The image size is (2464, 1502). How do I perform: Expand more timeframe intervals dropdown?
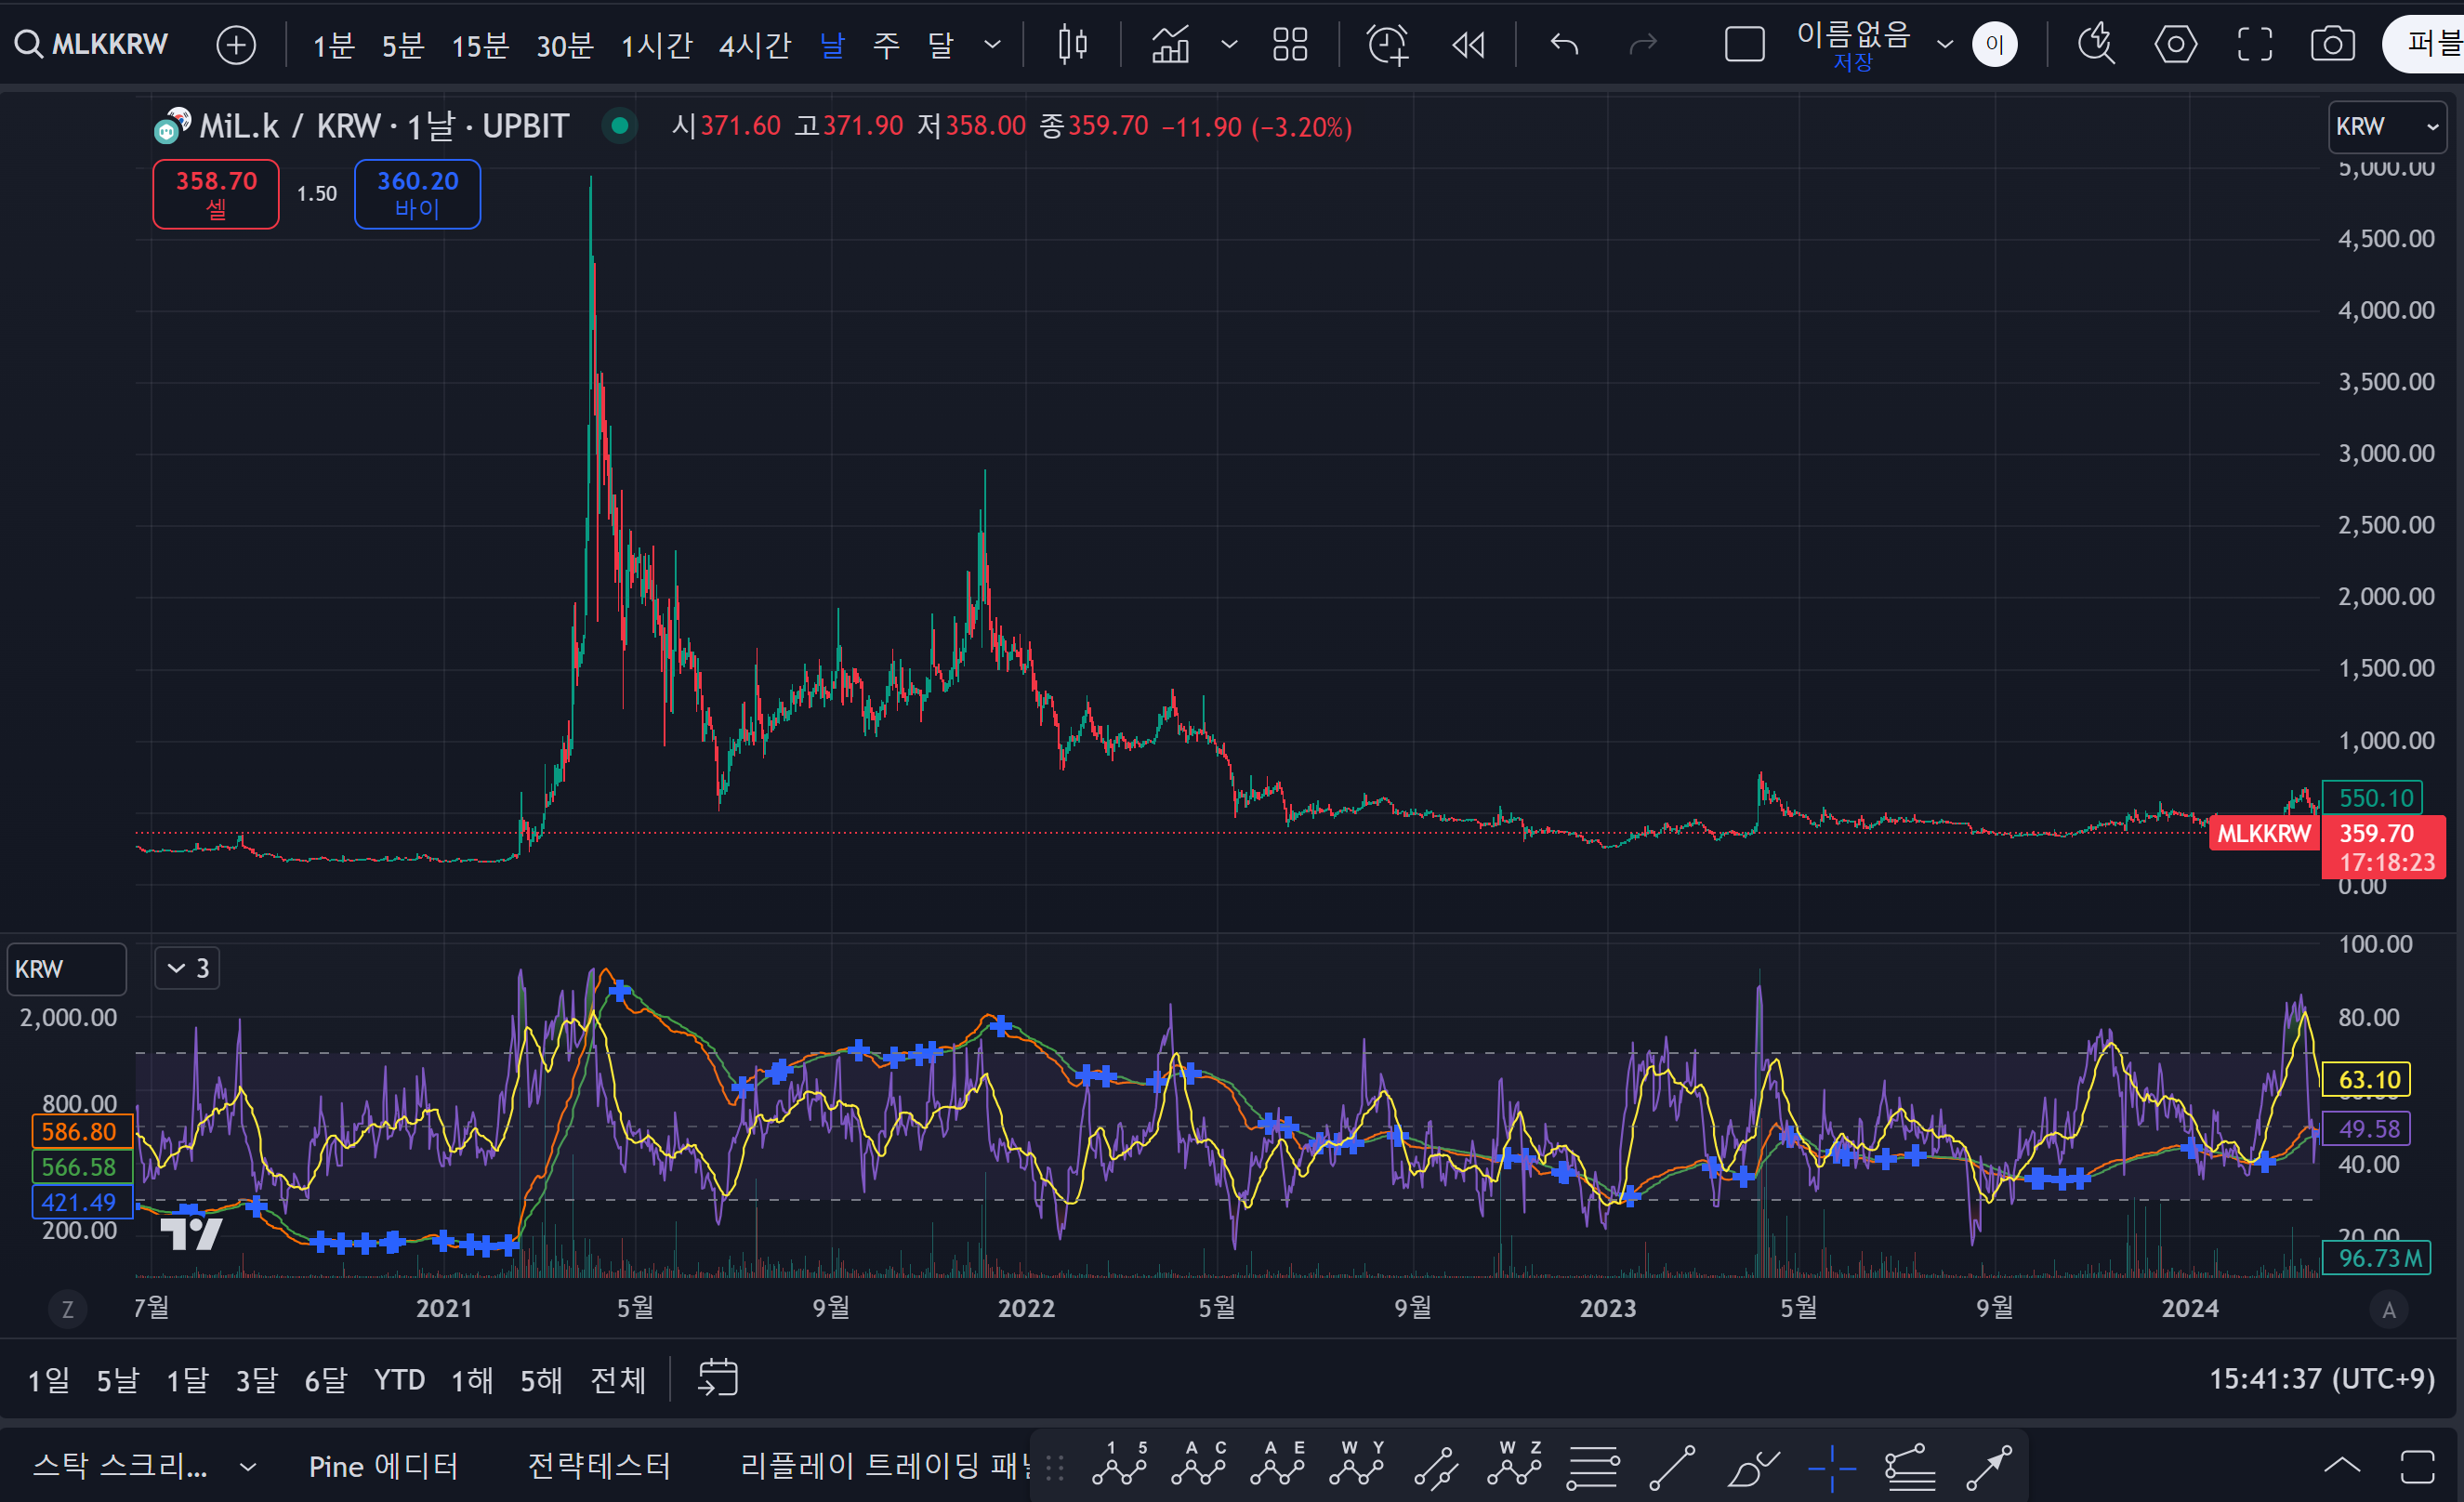[x=992, y=44]
